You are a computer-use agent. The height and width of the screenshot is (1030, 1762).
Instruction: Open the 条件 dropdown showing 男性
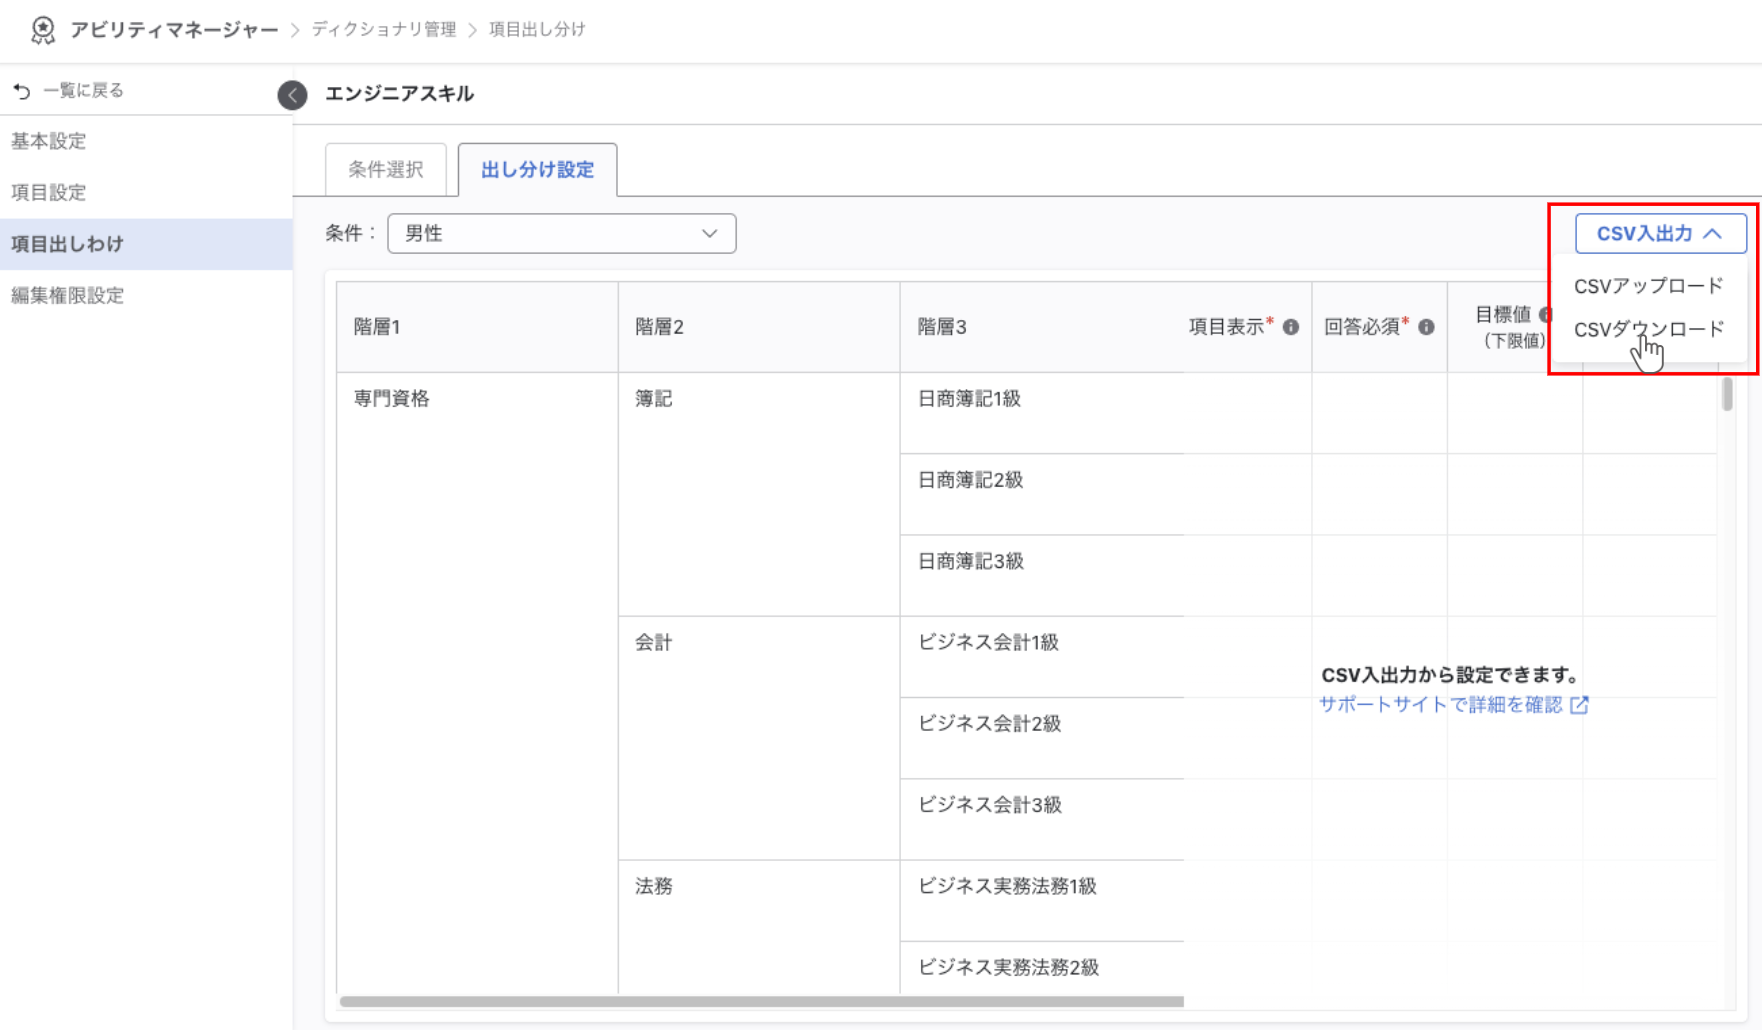(562, 233)
